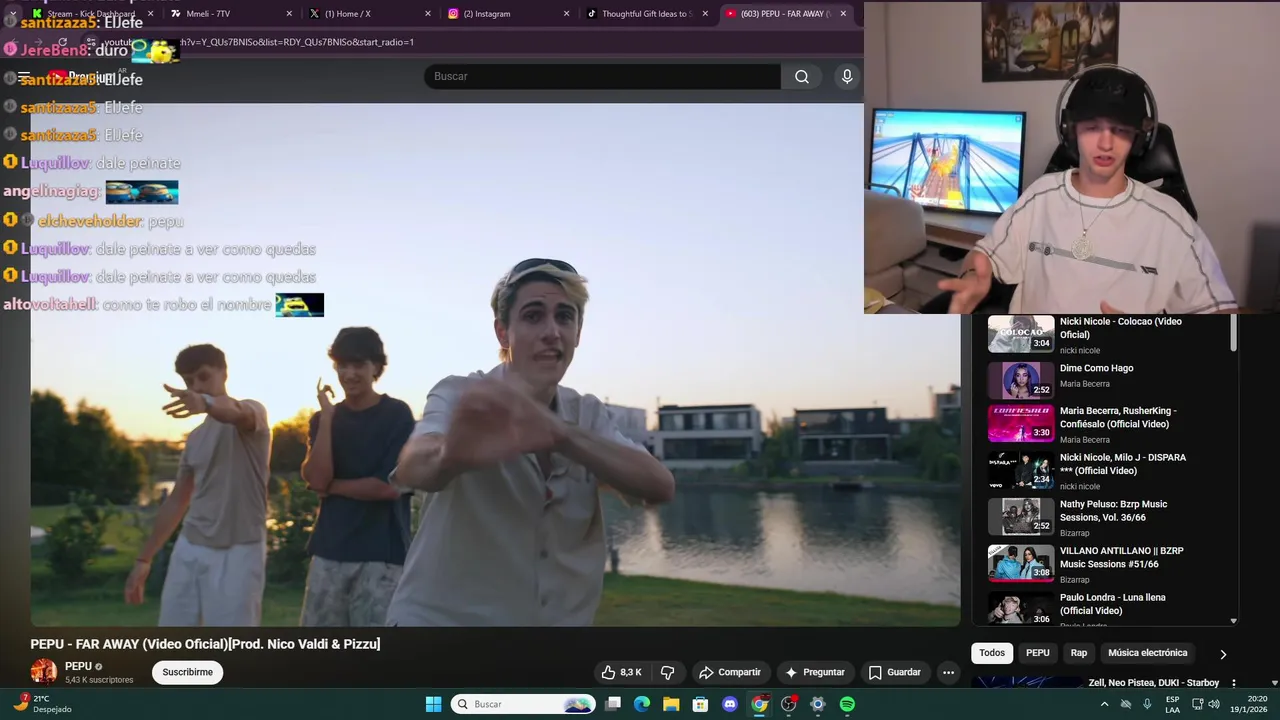Open the weather widget showing 21°C
Image resolution: width=1280 pixels, height=720 pixels.
click(44, 704)
